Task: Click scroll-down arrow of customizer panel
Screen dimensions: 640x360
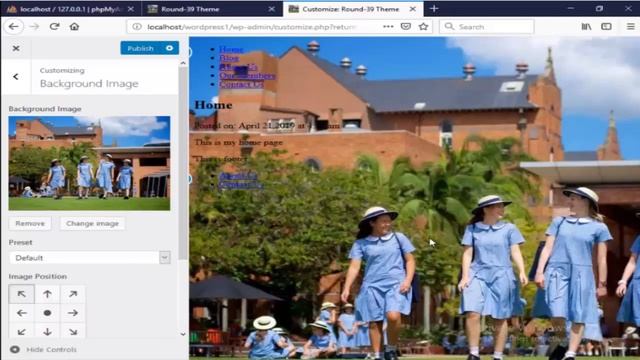Action: 183,334
